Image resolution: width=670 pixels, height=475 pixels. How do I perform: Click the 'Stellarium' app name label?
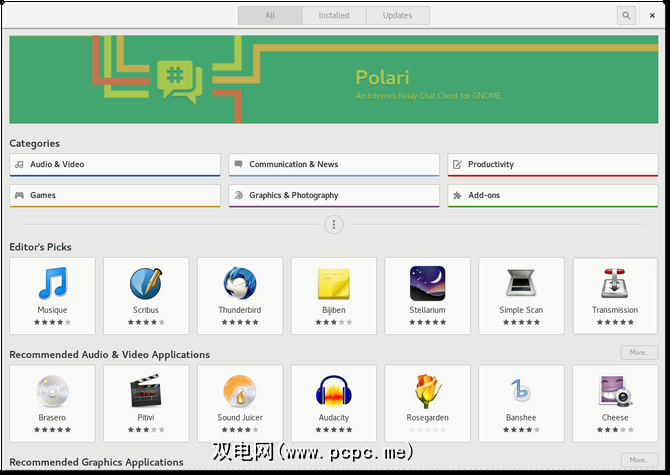(x=427, y=310)
